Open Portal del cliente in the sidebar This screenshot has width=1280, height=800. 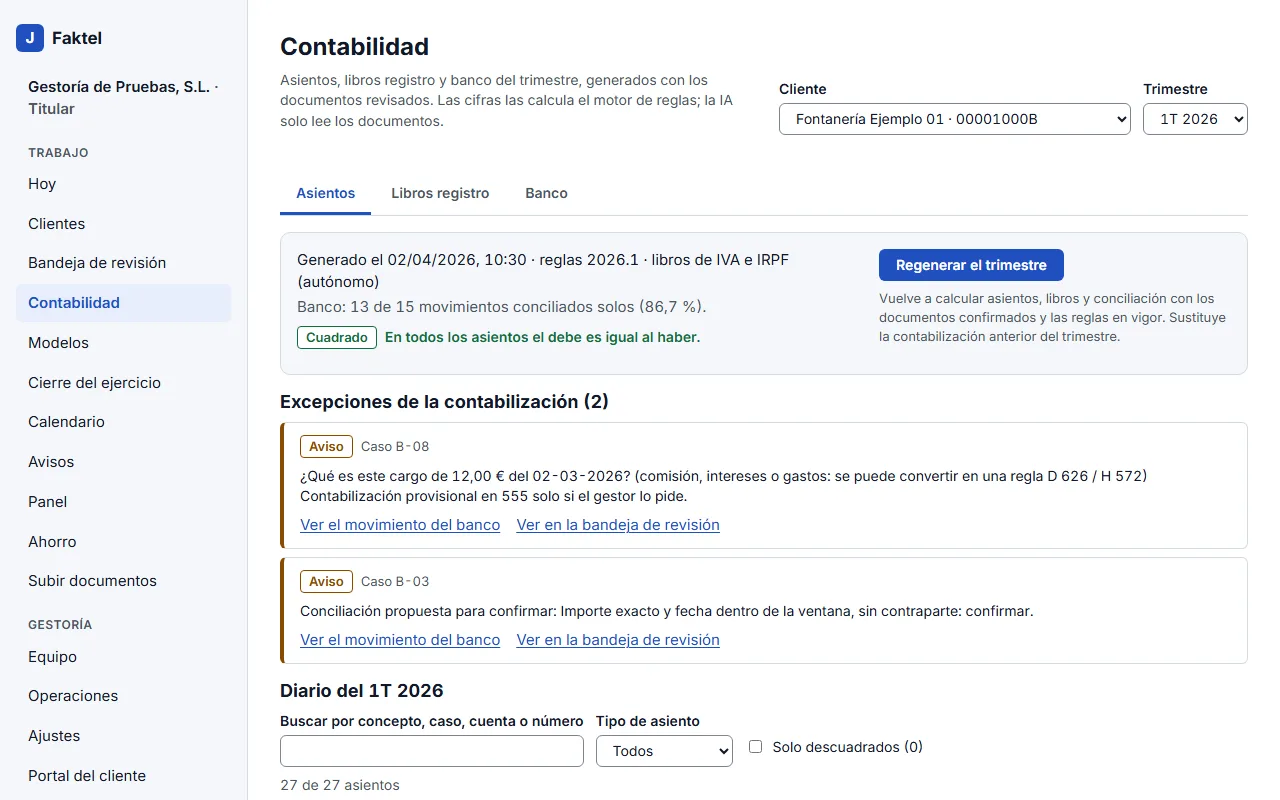tap(123, 776)
